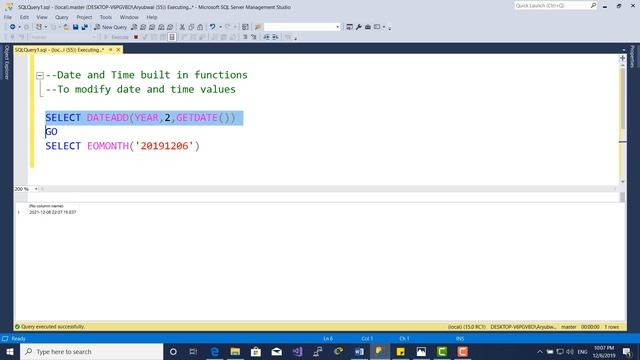
Task: Click the navigate backward toolbar icon
Action: [x=13, y=27]
